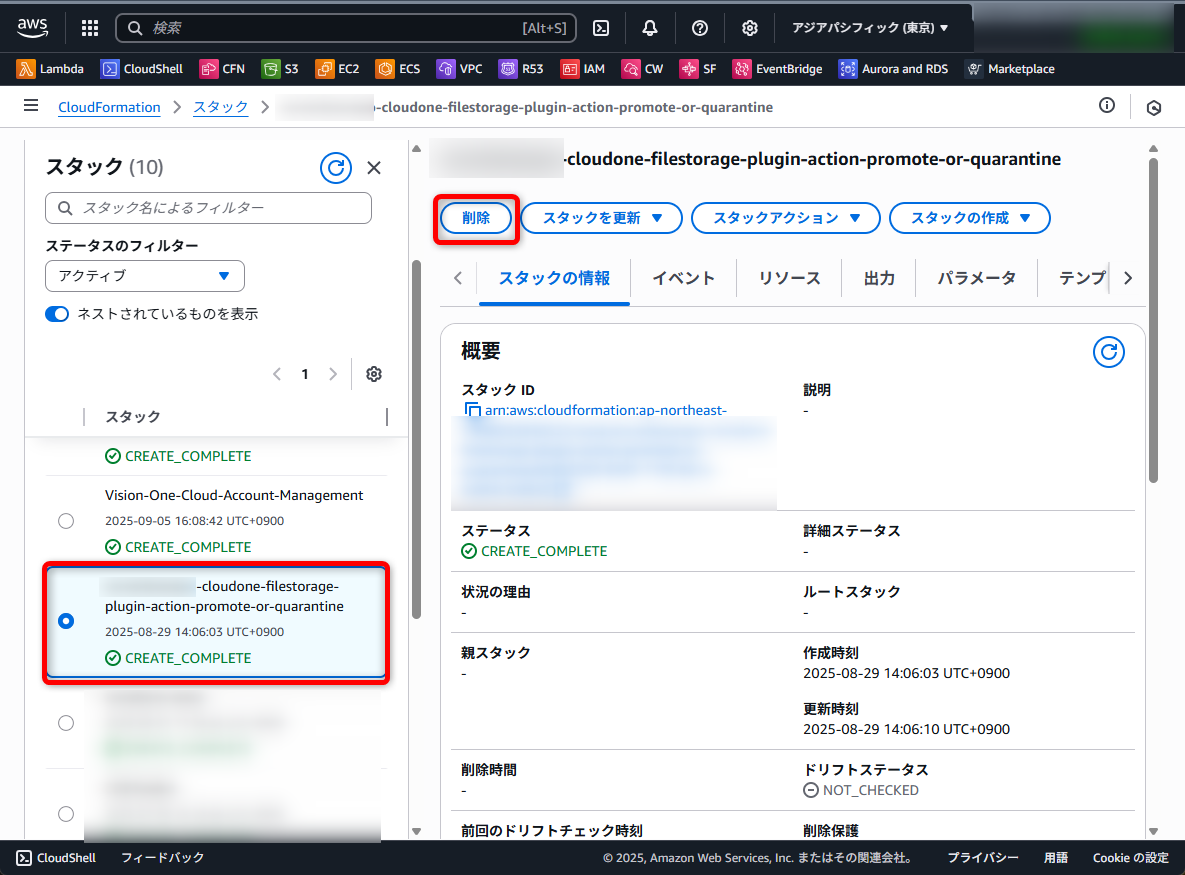
Task: Open the VPC shortcut
Action: [x=459, y=69]
